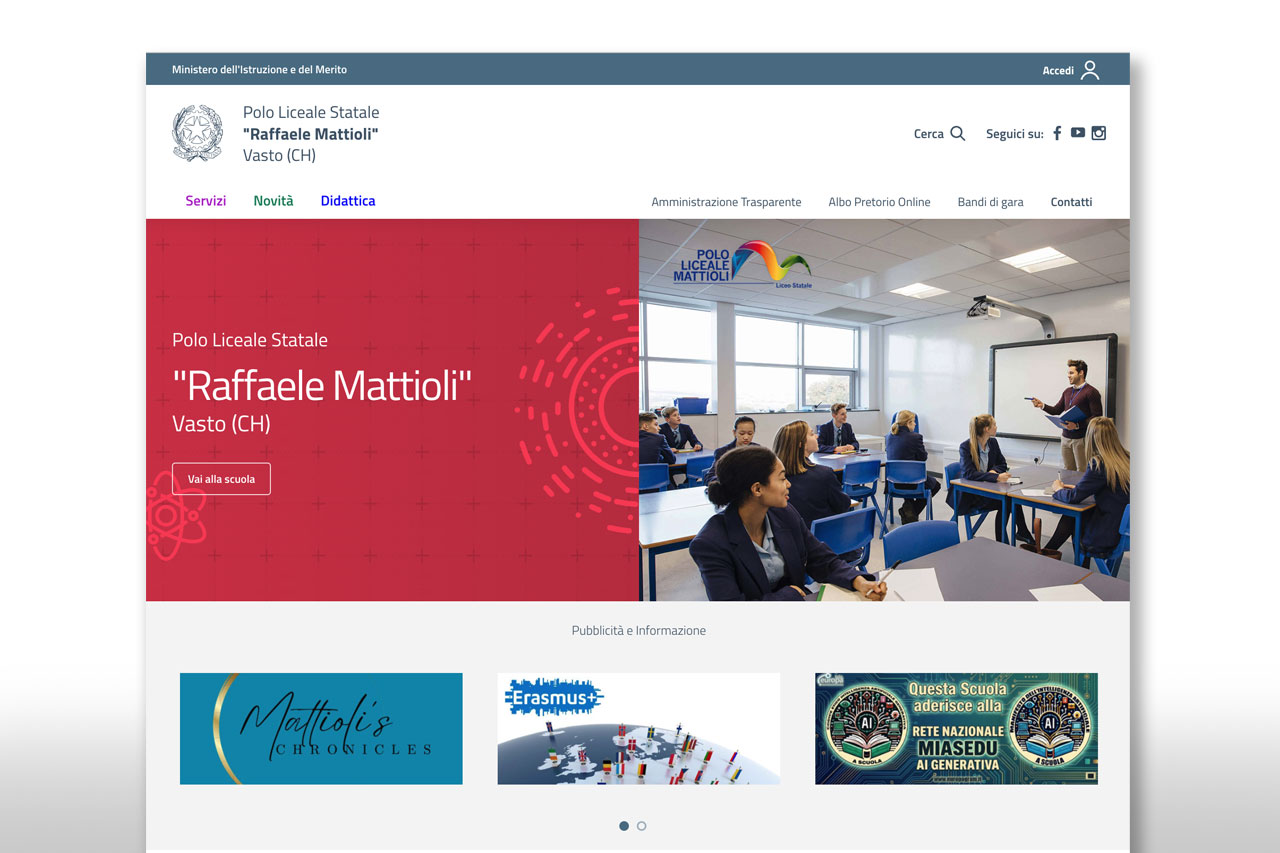Click the "Pubblicità e Informazione" heading
The height and width of the screenshot is (853, 1280).
(x=639, y=630)
